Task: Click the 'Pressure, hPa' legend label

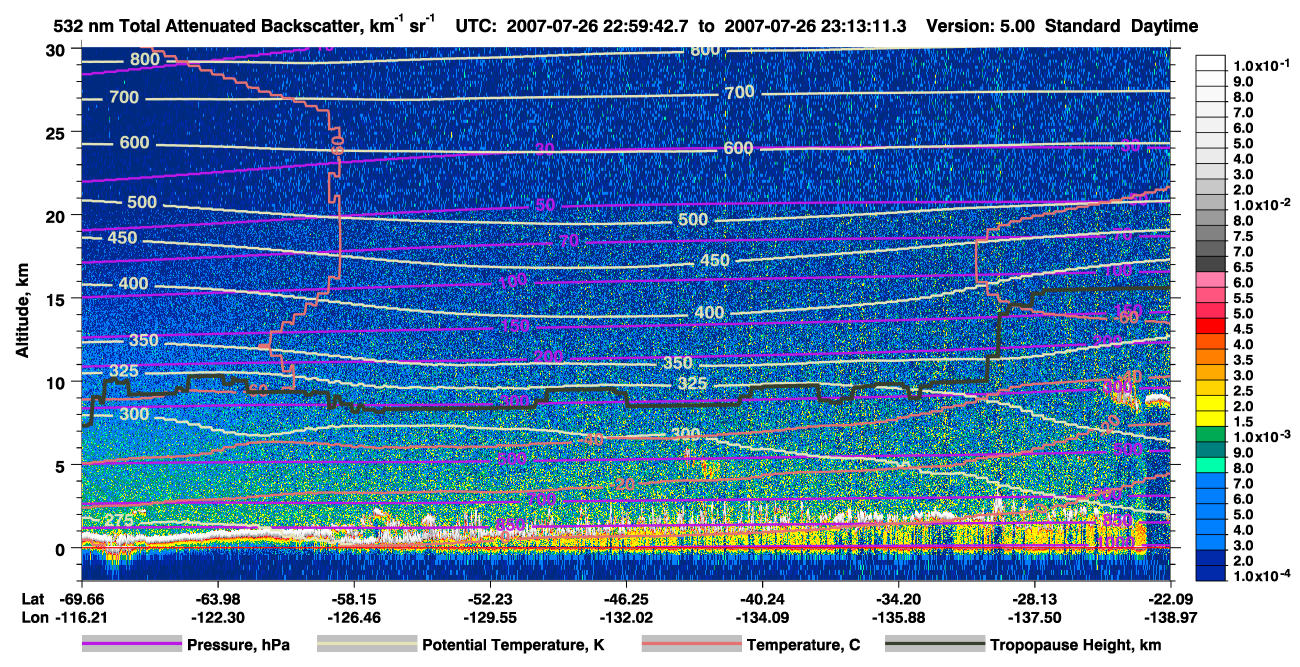Action: (x=239, y=645)
